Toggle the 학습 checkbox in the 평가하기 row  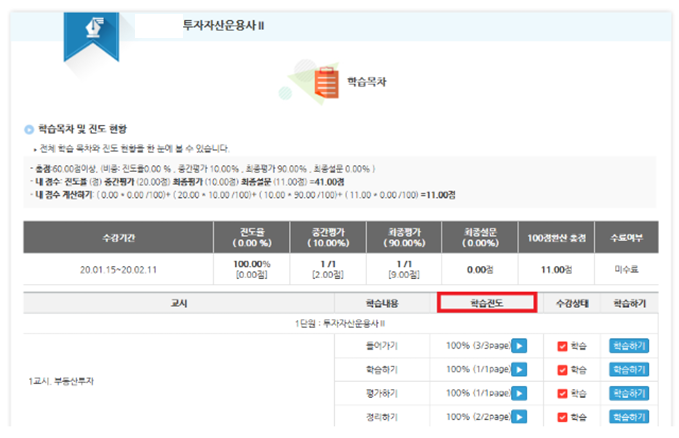point(561,394)
